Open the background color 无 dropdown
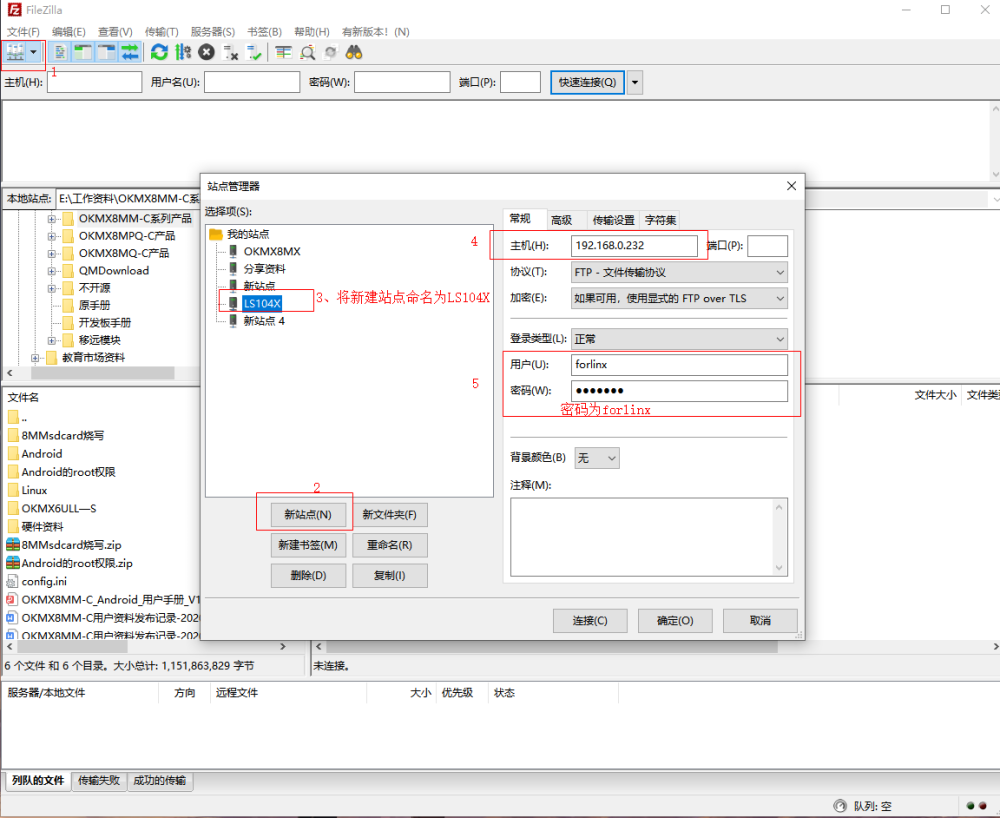 point(597,458)
